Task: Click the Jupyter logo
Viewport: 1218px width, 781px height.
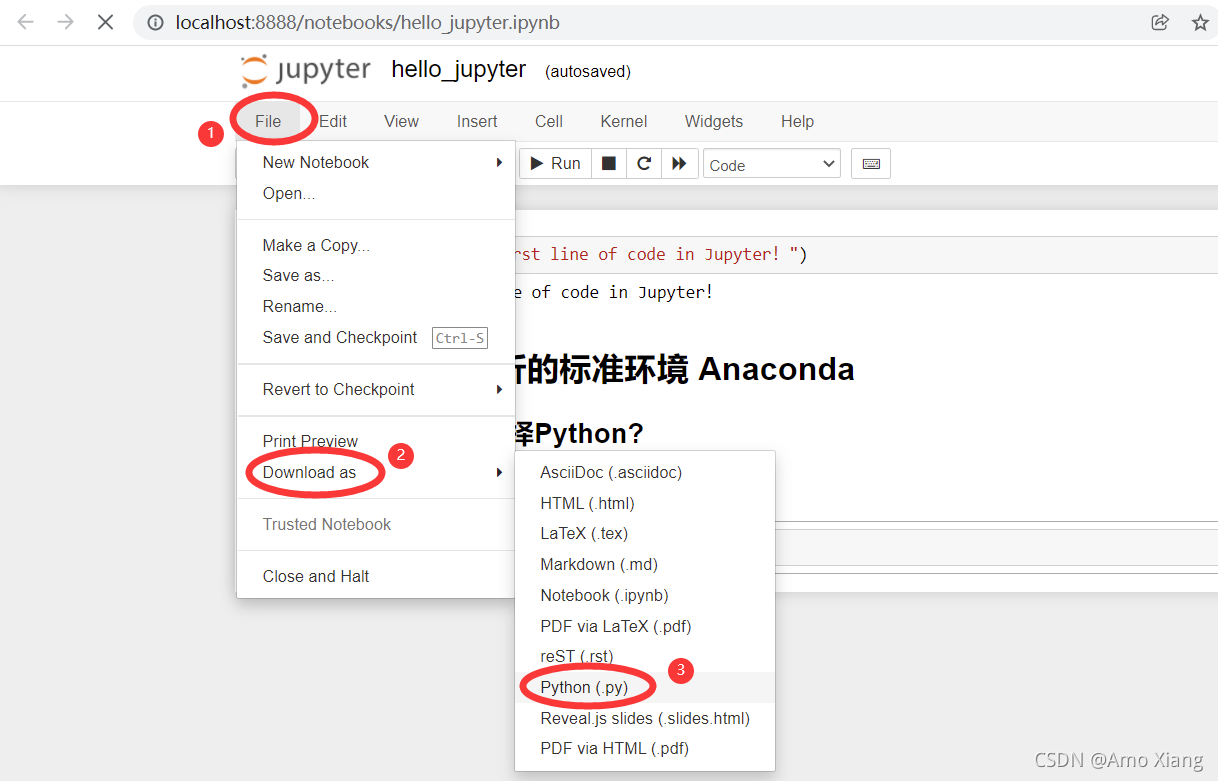Action: pyautogui.click(x=306, y=71)
